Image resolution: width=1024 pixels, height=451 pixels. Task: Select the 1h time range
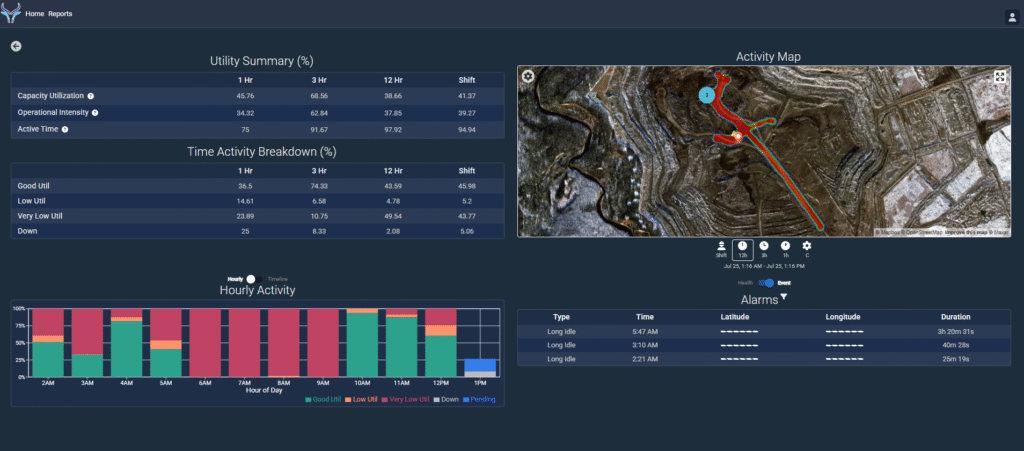(785, 248)
